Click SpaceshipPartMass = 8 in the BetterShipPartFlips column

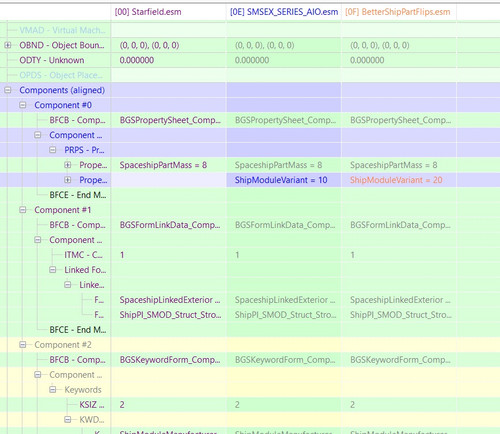[394, 165]
